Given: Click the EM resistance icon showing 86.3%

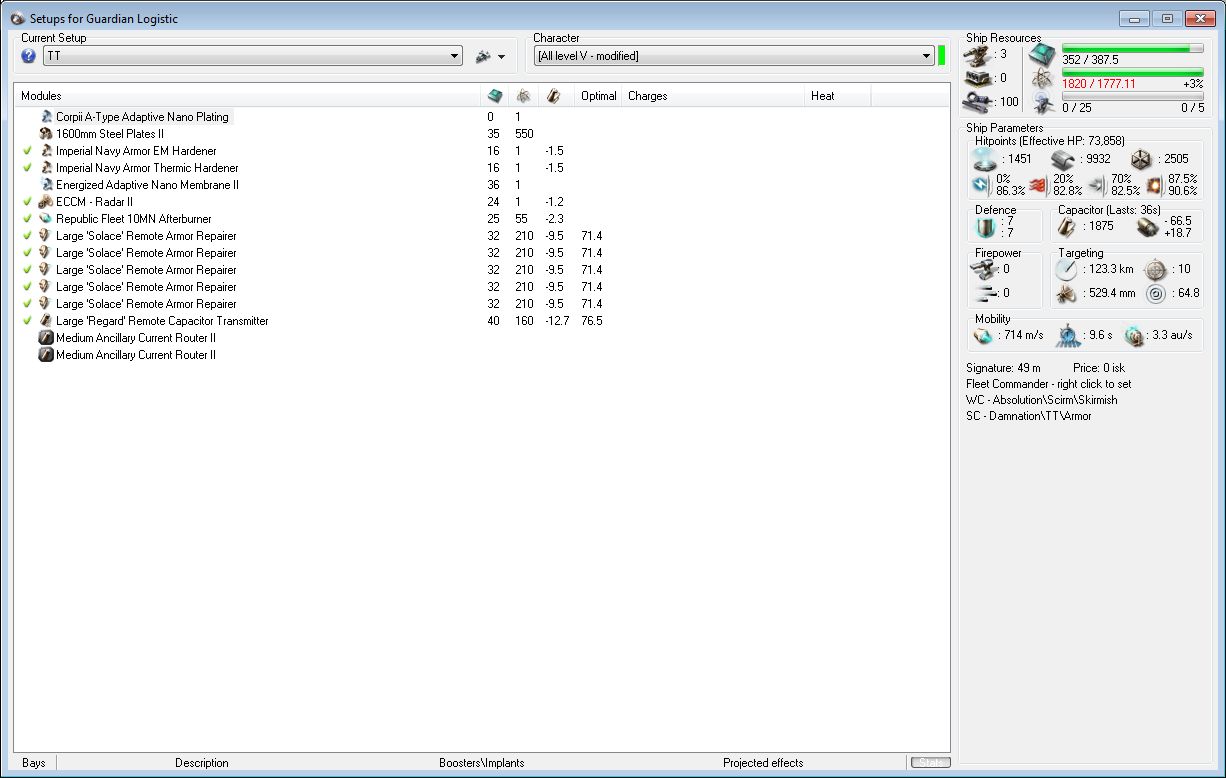Looking at the screenshot, I should [981, 184].
